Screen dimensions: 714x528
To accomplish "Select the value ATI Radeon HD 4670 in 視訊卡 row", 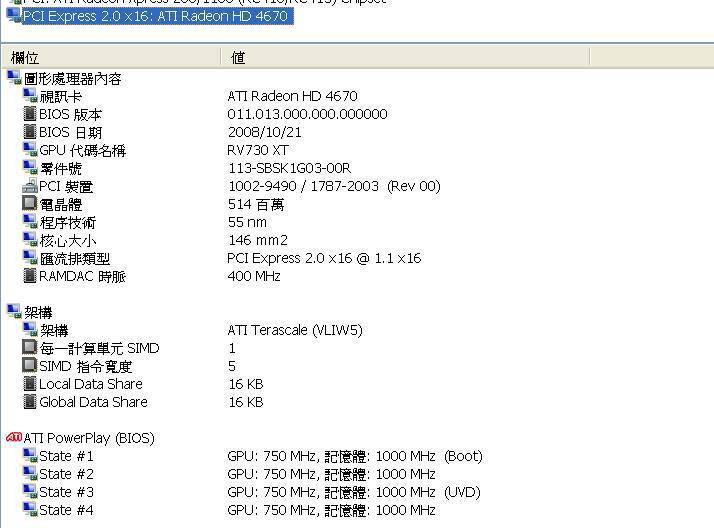I will (292, 96).
